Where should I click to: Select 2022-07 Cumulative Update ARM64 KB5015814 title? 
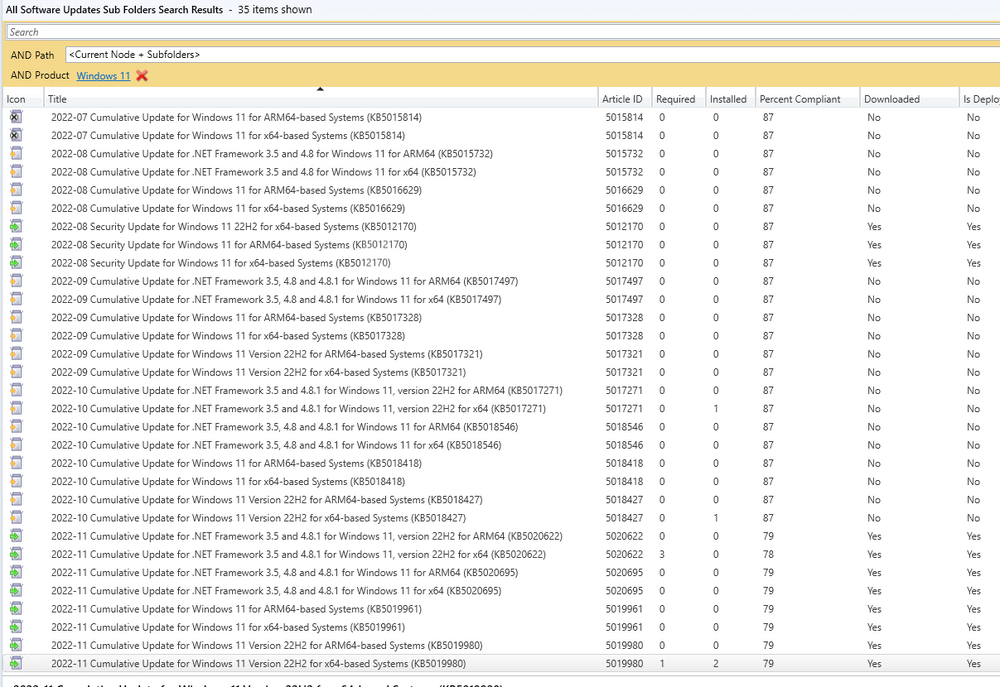236,117
